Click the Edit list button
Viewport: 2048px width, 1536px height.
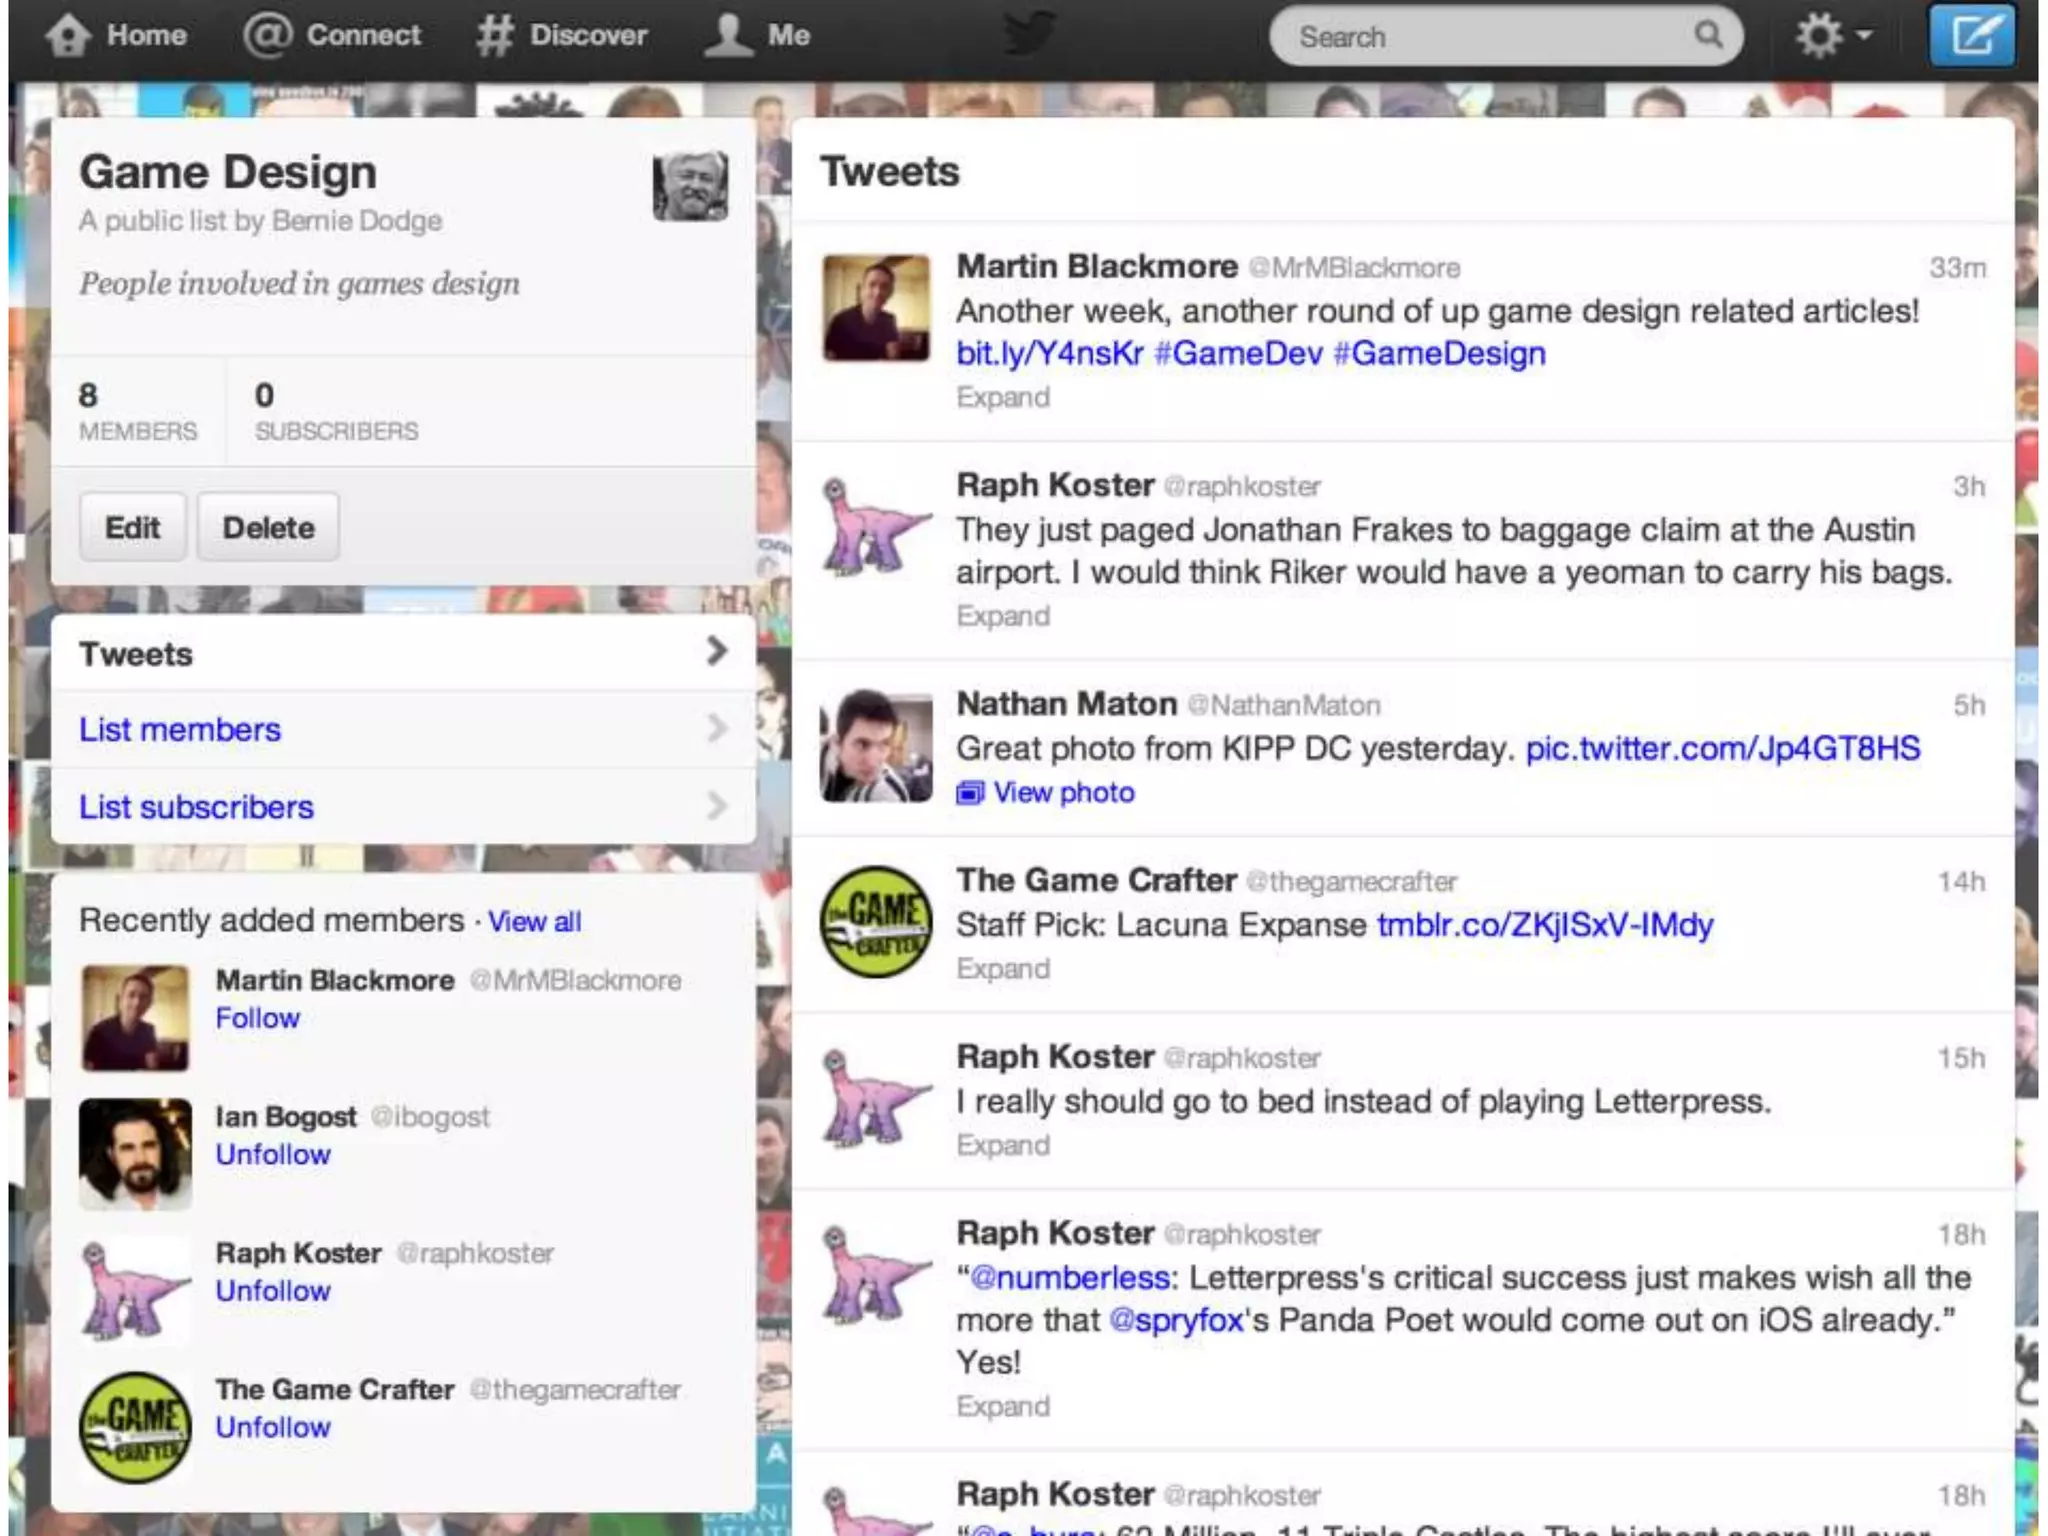click(x=132, y=527)
